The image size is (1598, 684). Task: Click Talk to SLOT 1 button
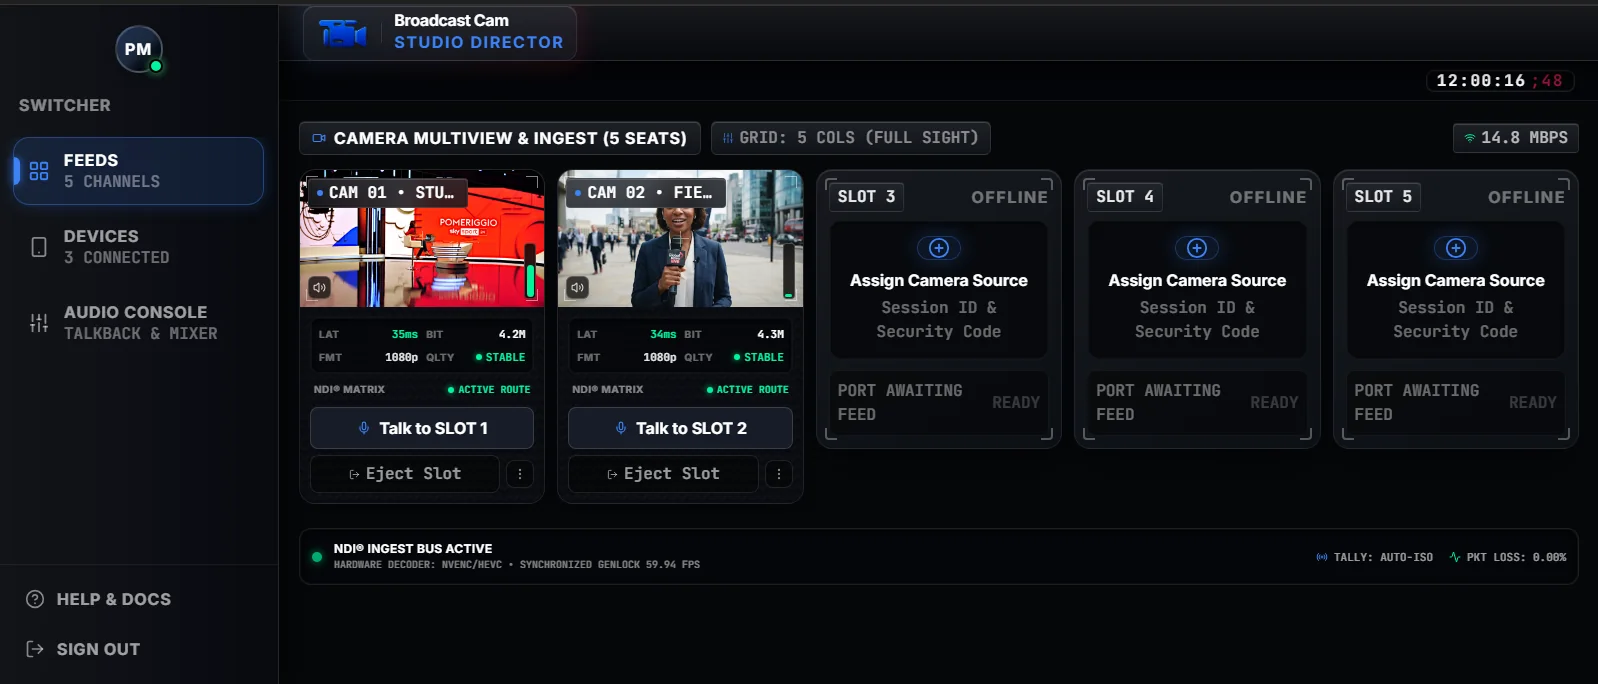(x=422, y=428)
